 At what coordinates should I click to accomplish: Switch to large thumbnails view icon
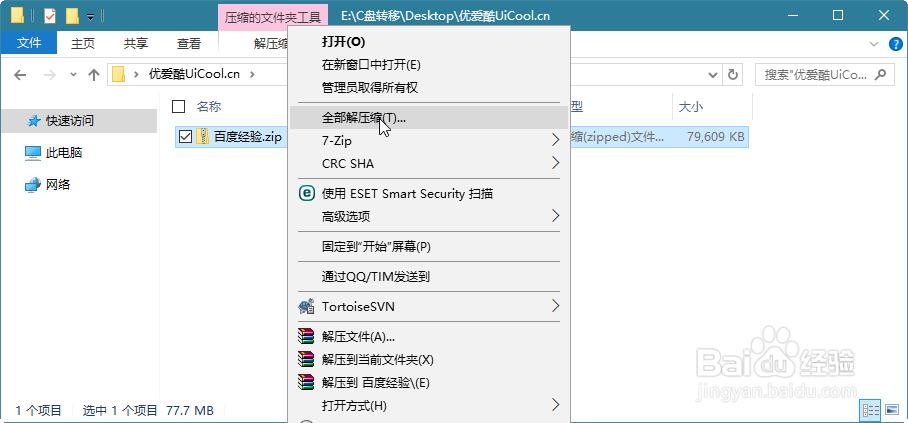pos(892,410)
